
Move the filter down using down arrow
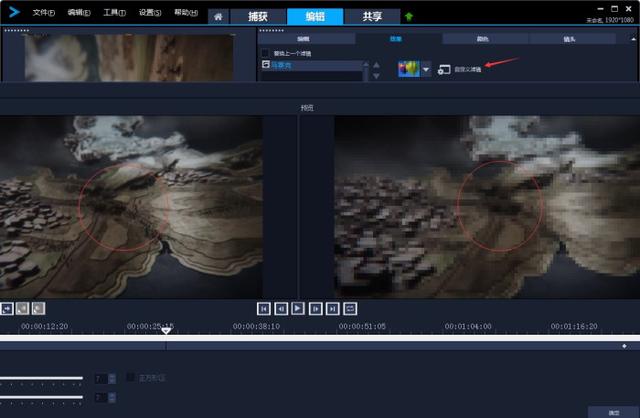coord(376,76)
